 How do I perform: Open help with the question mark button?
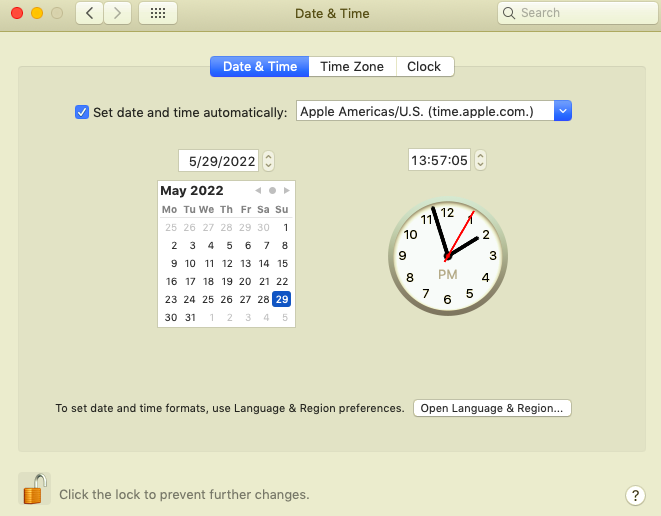[635, 495]
